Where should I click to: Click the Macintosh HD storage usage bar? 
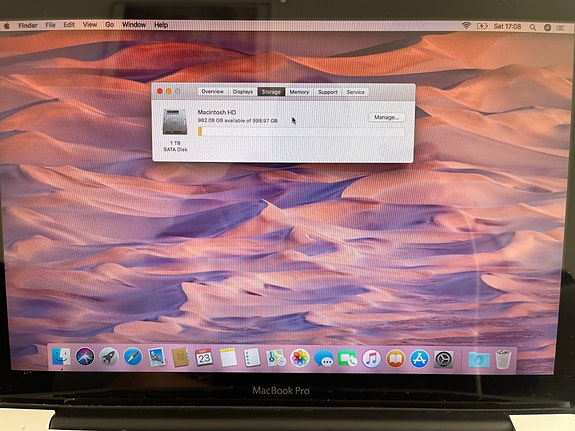click(301, 131)
